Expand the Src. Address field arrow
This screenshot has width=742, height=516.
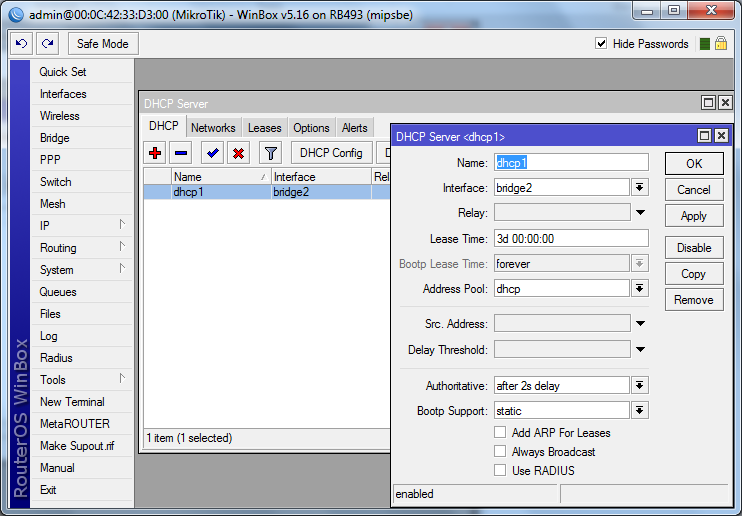click(x=640, y=323)
